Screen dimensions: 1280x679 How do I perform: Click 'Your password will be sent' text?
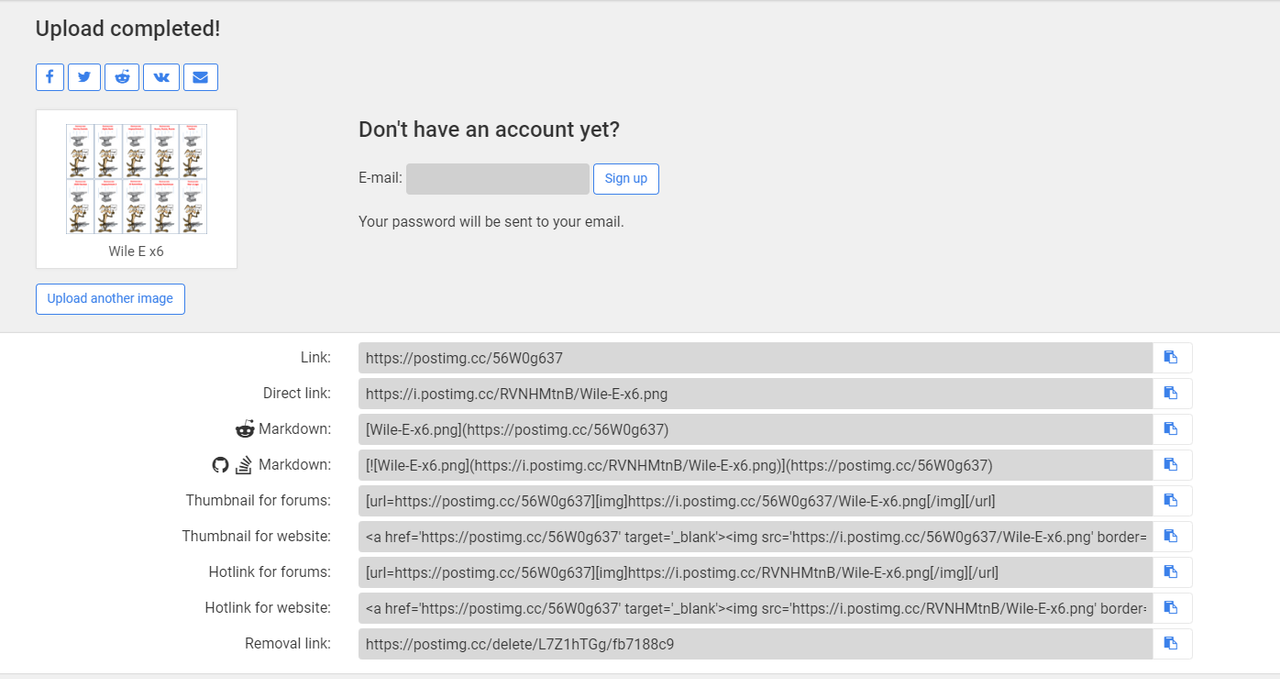(491, 221)
